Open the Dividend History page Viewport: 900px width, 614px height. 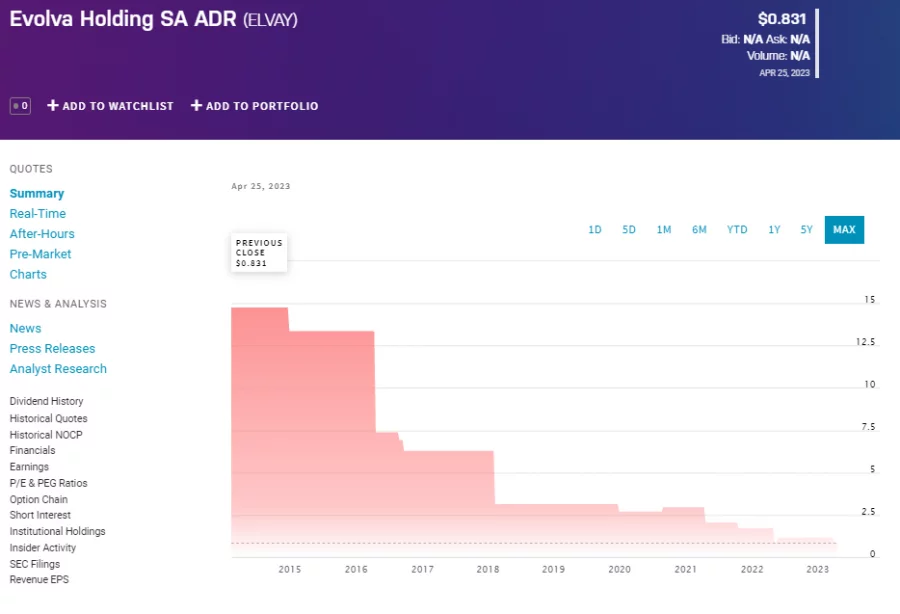pos(48,401)
